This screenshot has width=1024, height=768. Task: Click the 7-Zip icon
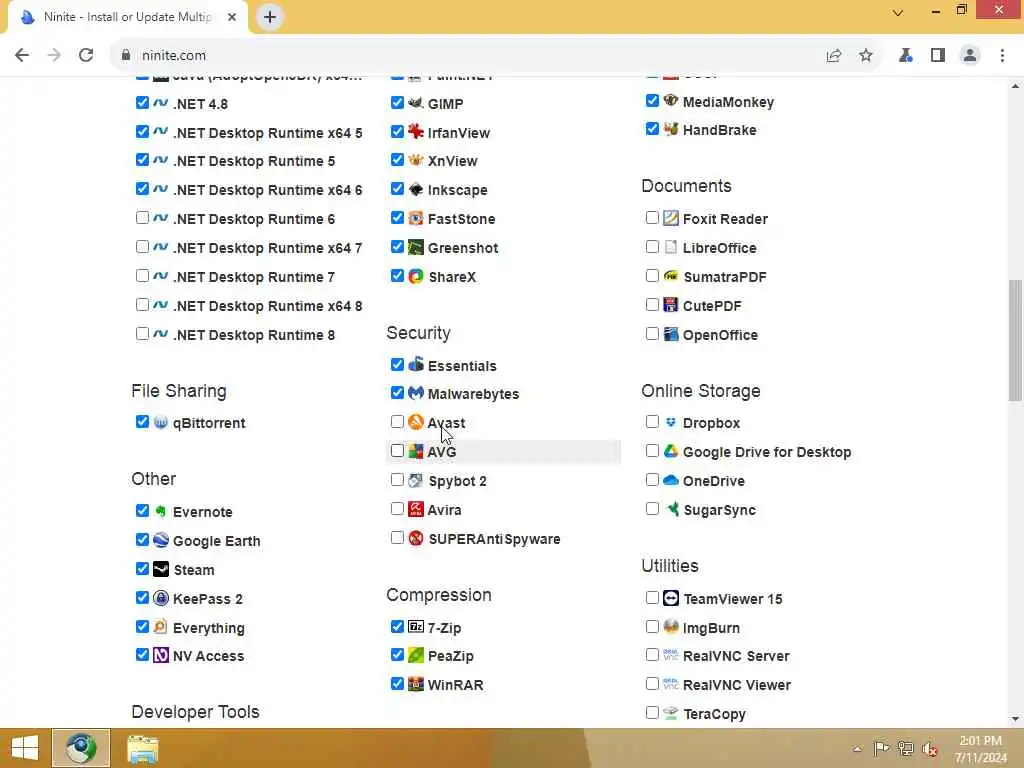(416, 627)
